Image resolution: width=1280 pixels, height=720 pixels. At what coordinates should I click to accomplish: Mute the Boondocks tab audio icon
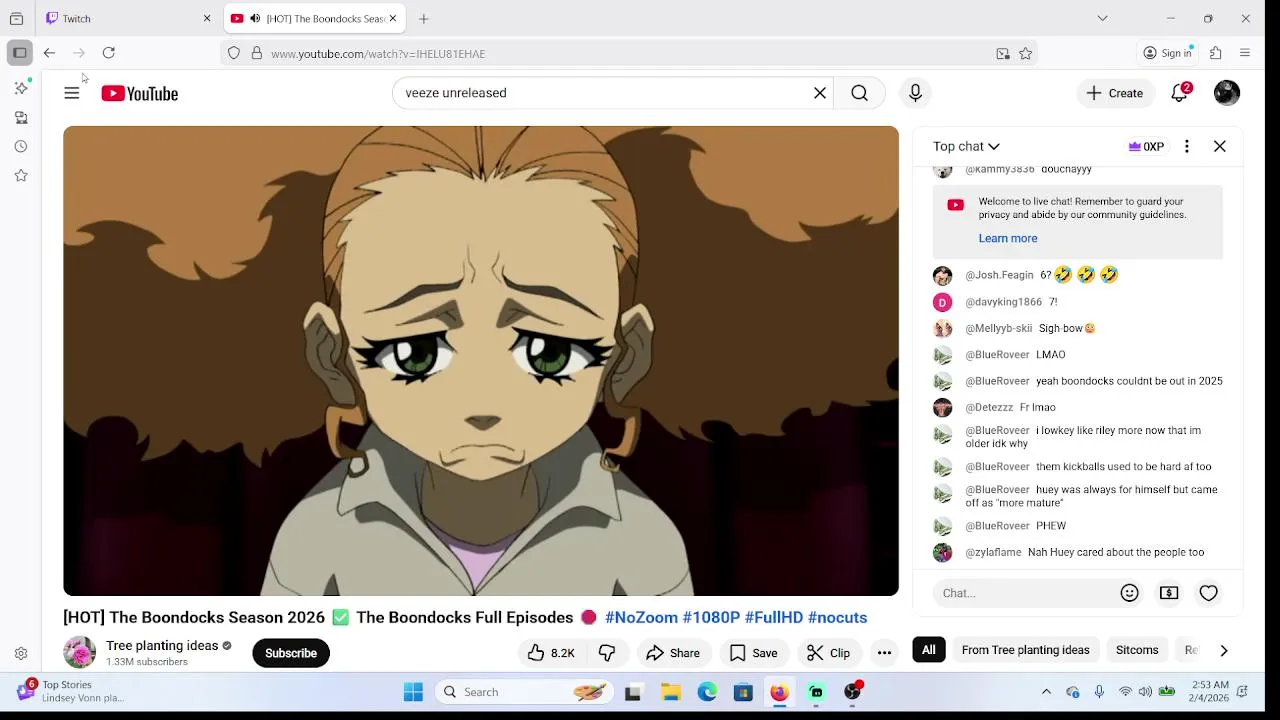click(255, 18)
